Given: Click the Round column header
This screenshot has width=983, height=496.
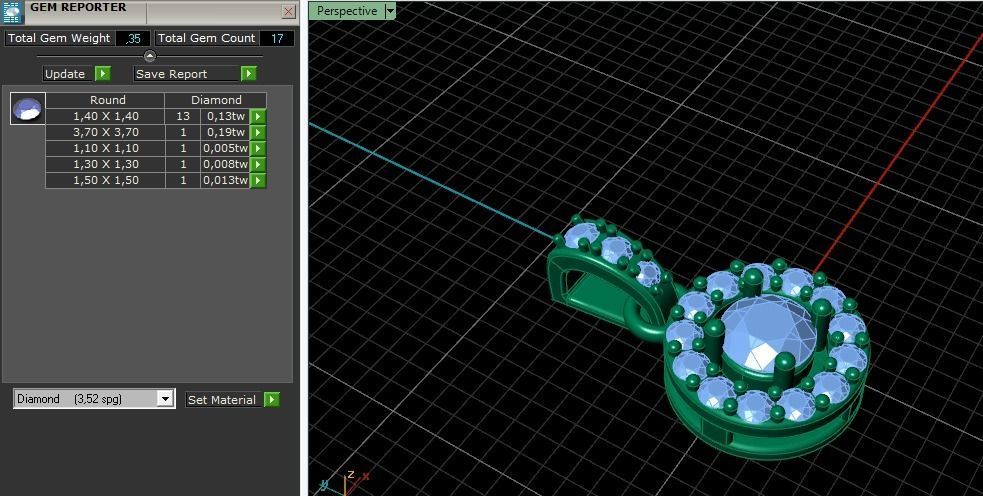Looking at the screenshot, I should [x=105, y=100].
